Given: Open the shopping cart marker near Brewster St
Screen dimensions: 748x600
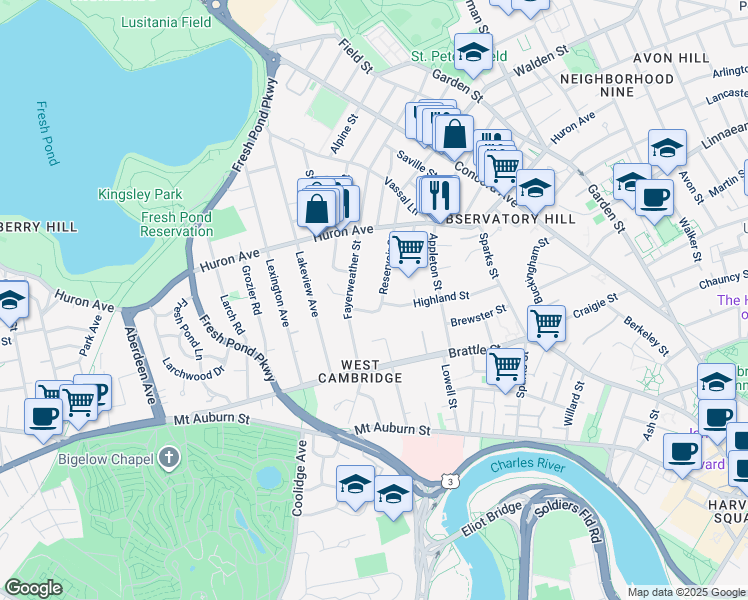Looking at the screenshot, I should (x=546, y=323).
